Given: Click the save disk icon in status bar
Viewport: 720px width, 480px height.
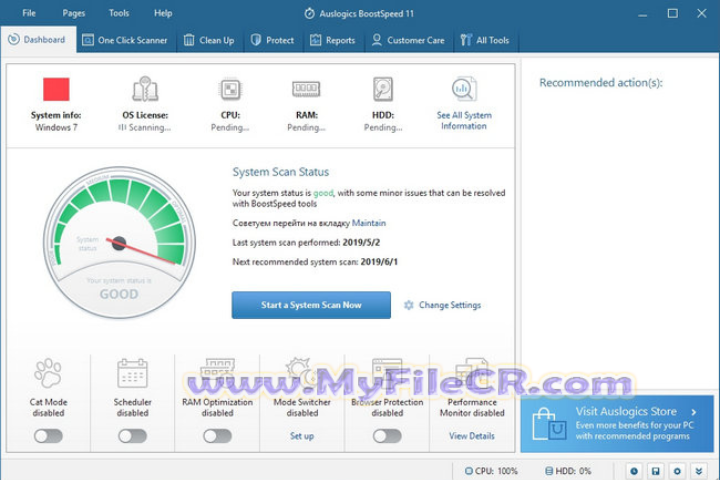Looking at the screenshot, I should coord(655,471).
